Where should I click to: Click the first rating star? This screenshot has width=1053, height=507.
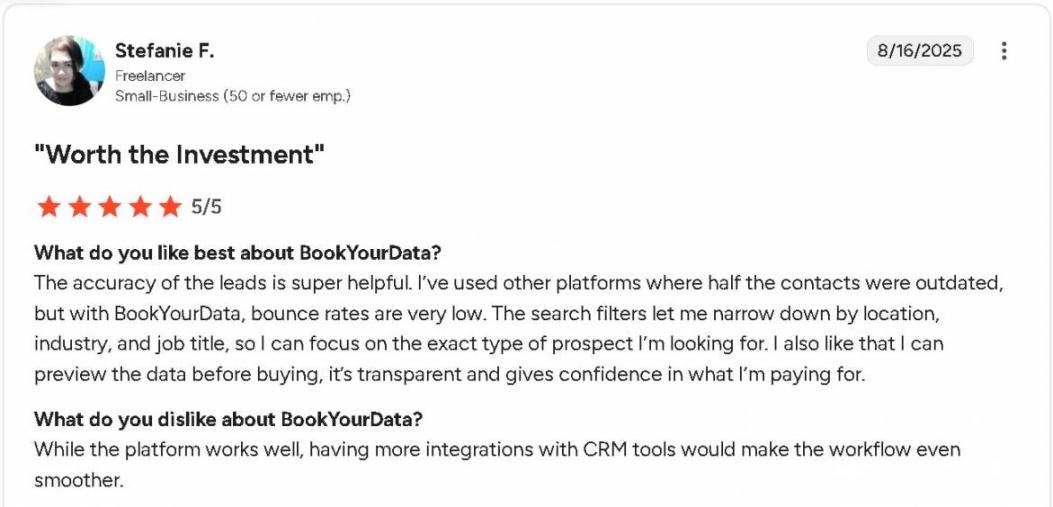coord(46,207)
